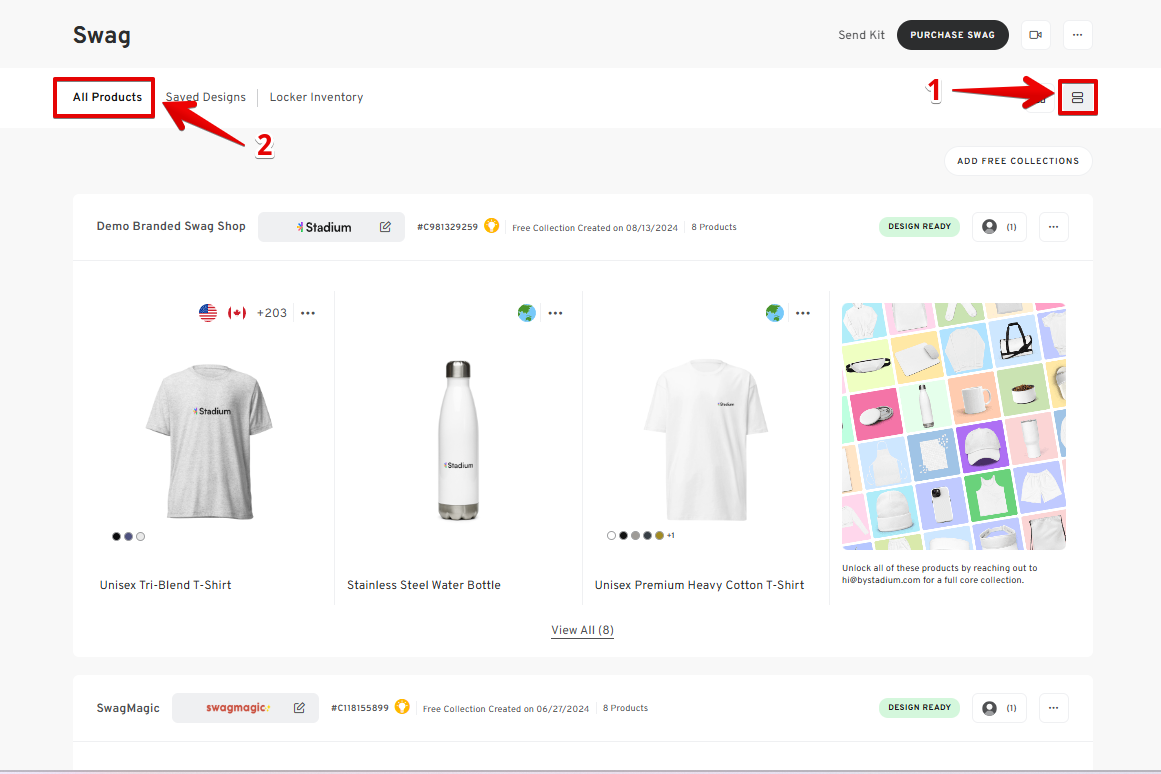Select navy color swatch on Tri-Blend T-Shirt
The image size is (1161, 774).
coord(128,537)
